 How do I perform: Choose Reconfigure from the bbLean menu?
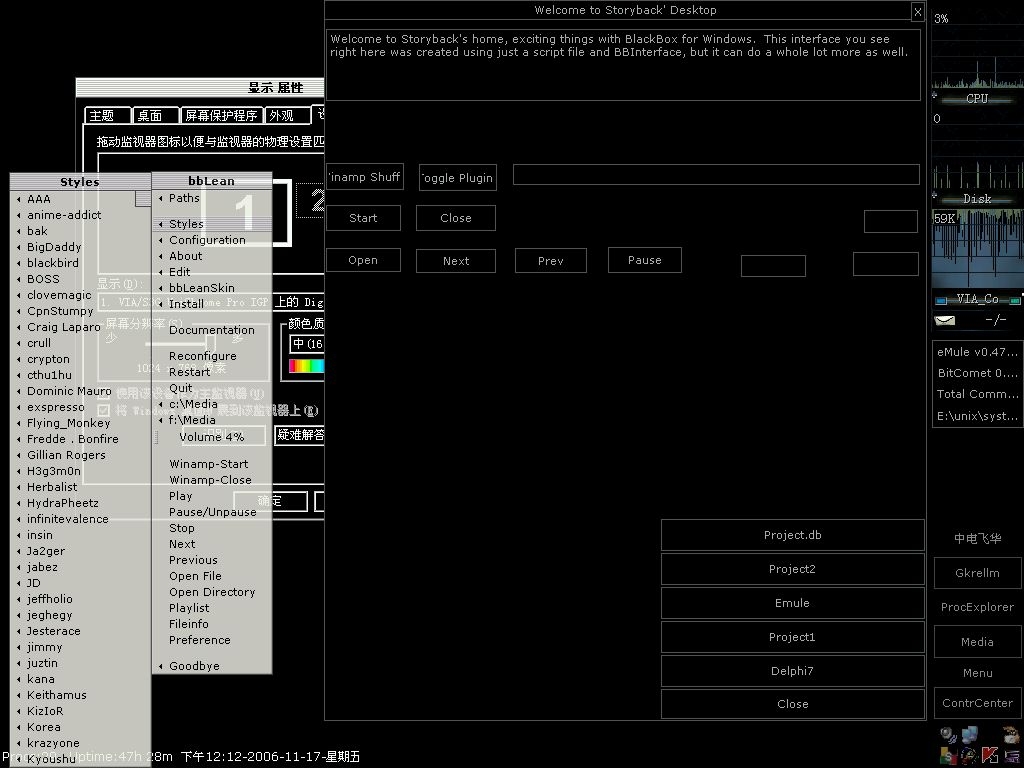click(x=212, y=356)
